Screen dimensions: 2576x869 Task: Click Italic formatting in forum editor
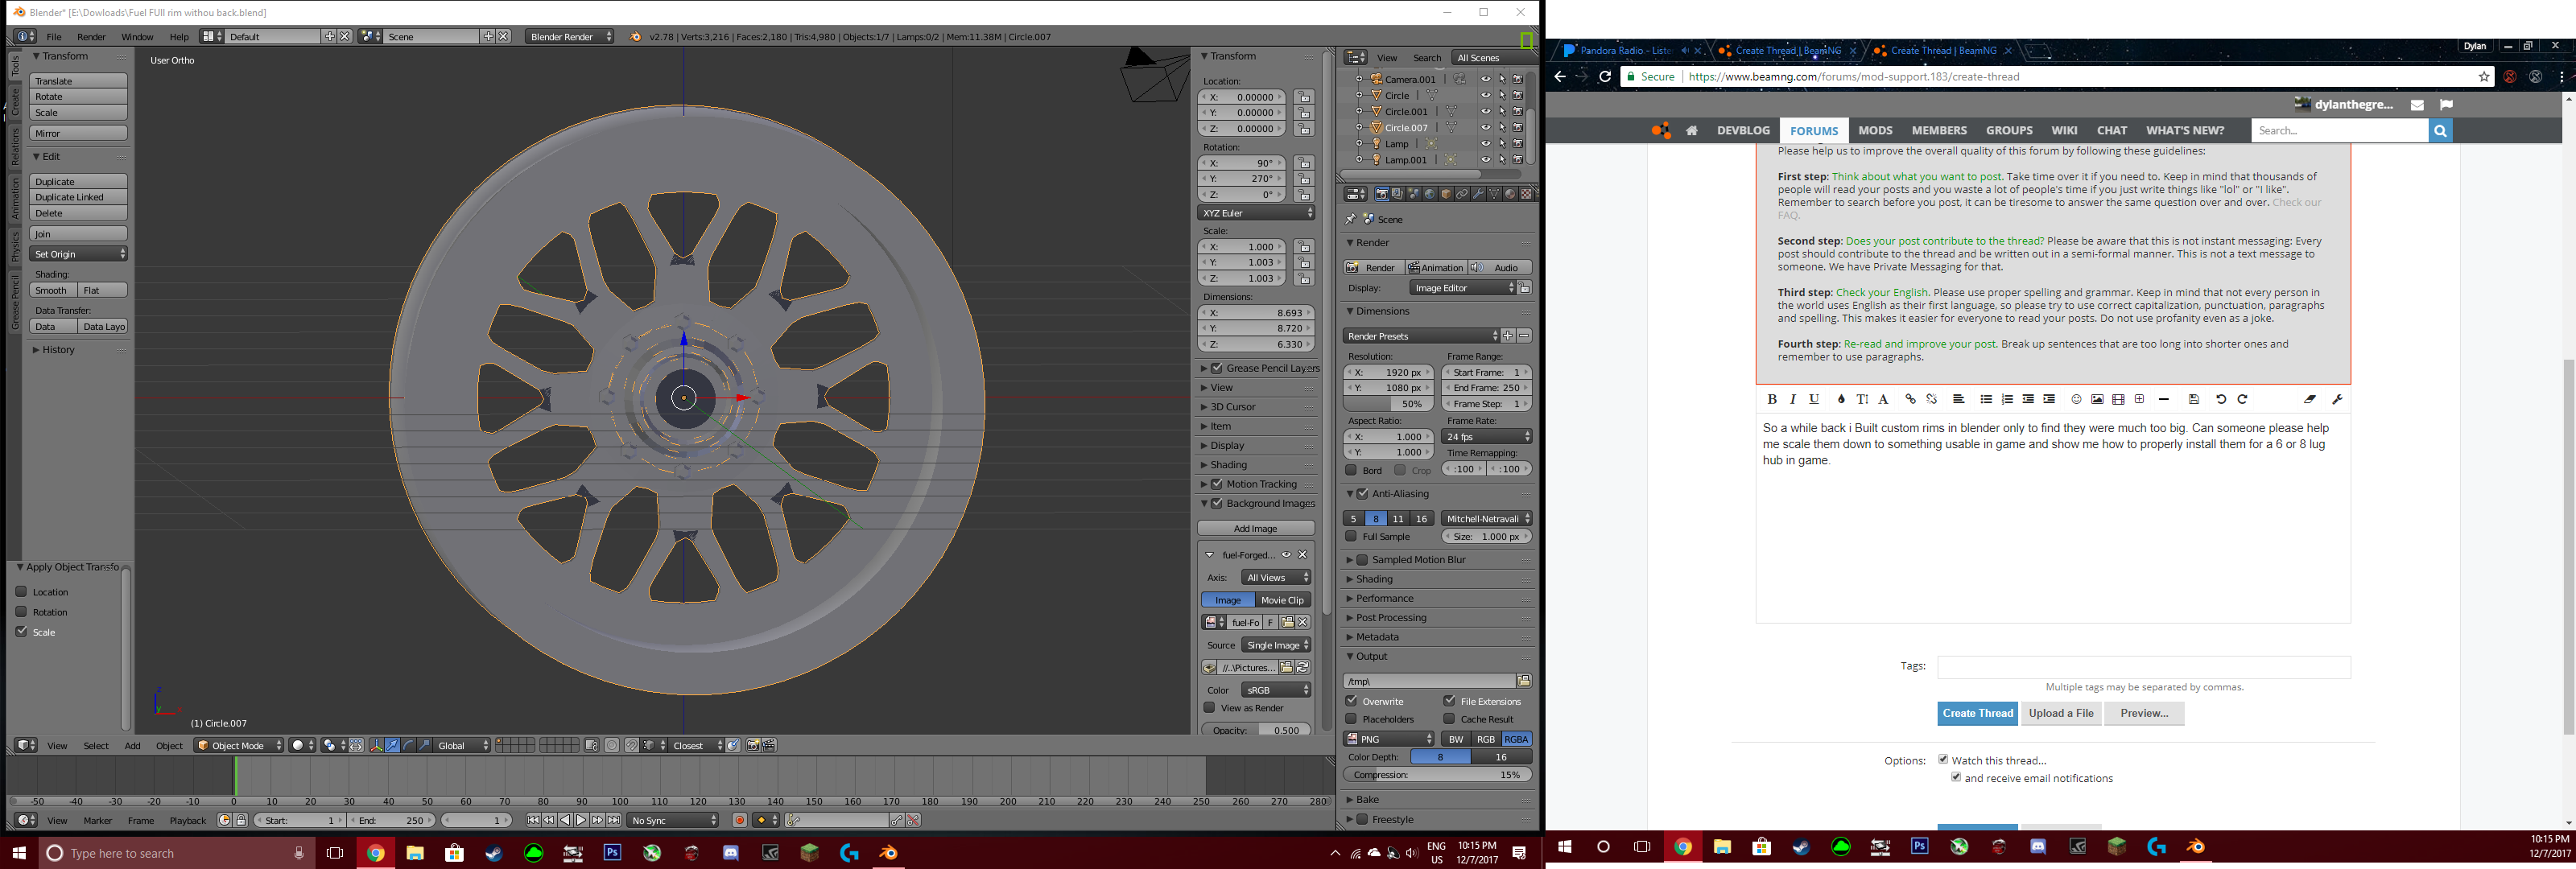click(1793, 399)
